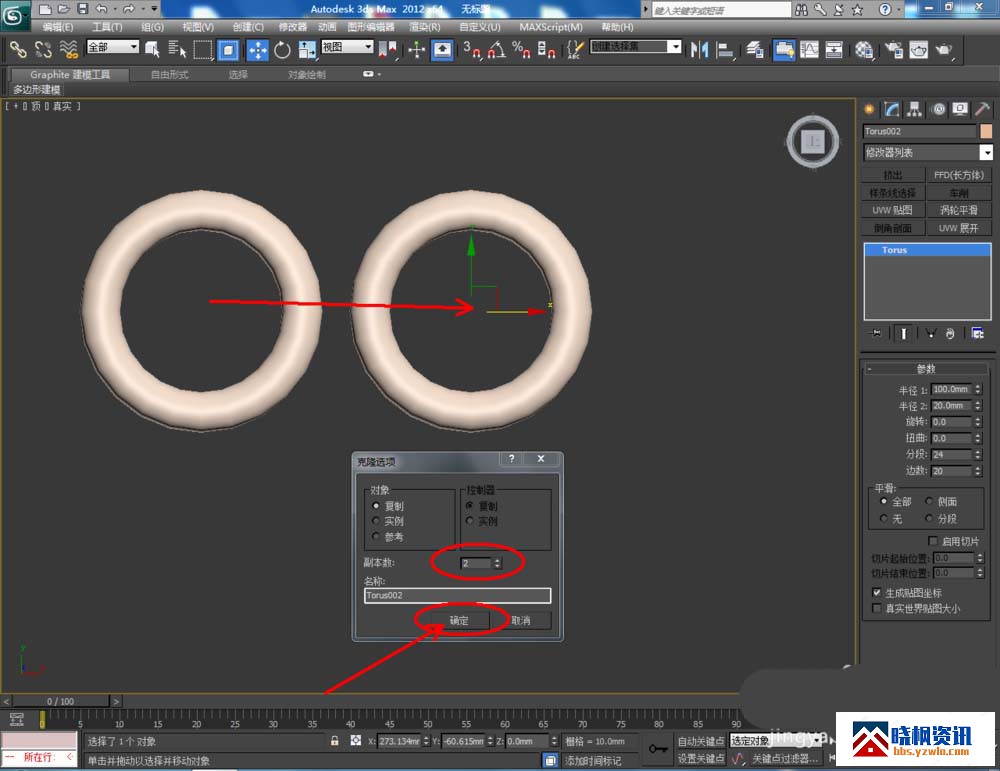Open the Material Editor icon

tap(864, 49)
